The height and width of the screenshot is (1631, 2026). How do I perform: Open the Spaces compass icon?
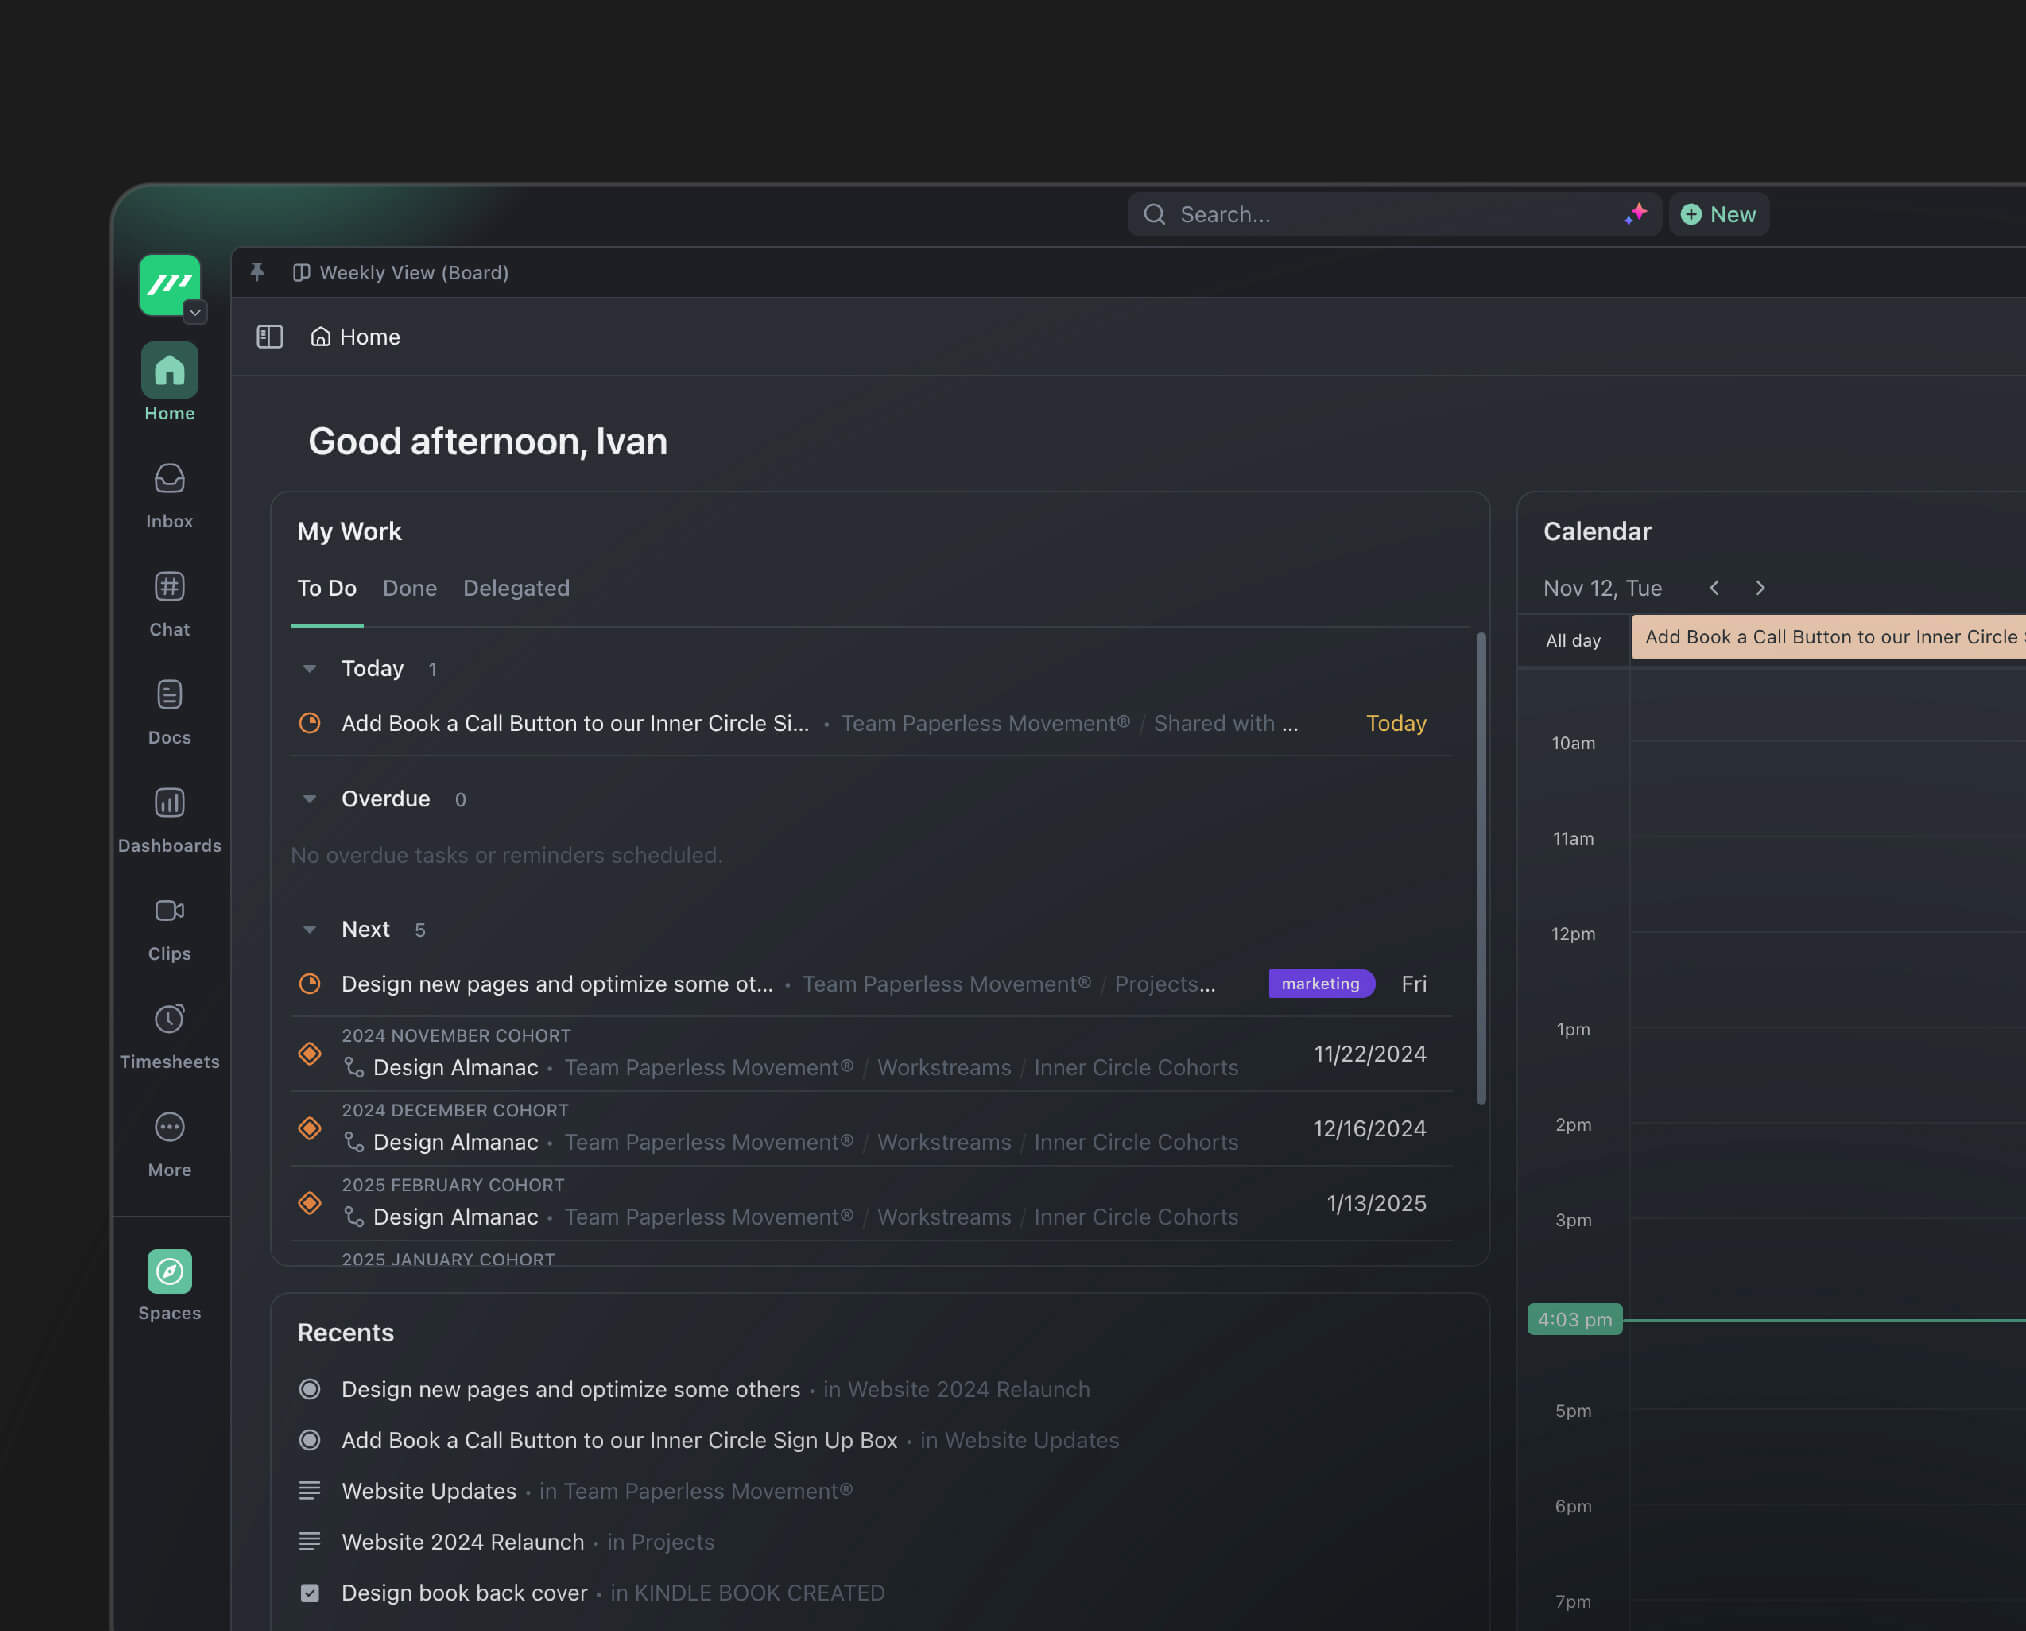(169, 1272)
